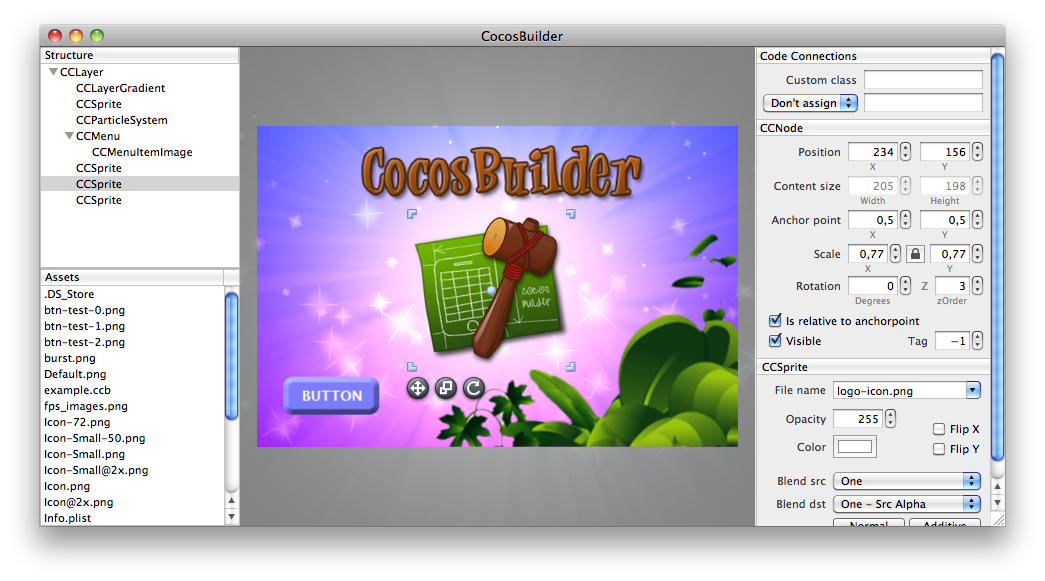The image size is (1045, 581).
Task: Select the rotate tool on the canvas
Action: pyautogui.click(x=472, y=388)
